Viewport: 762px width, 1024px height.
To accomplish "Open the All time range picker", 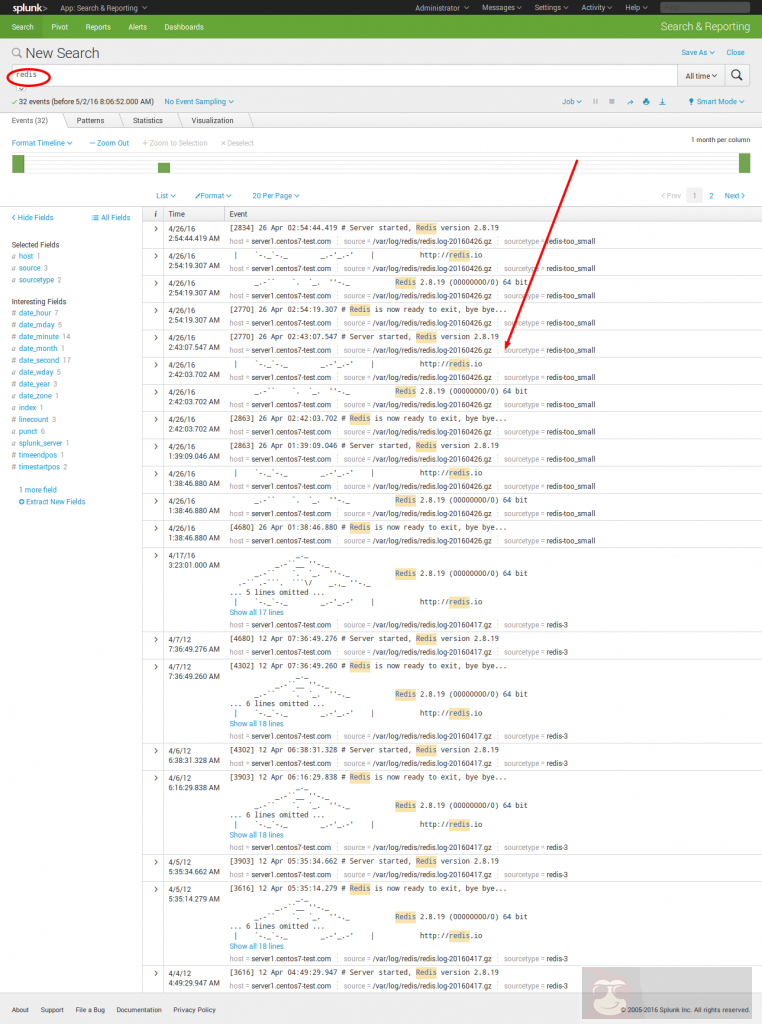I will pyautogui.click(x=701, y=76).
